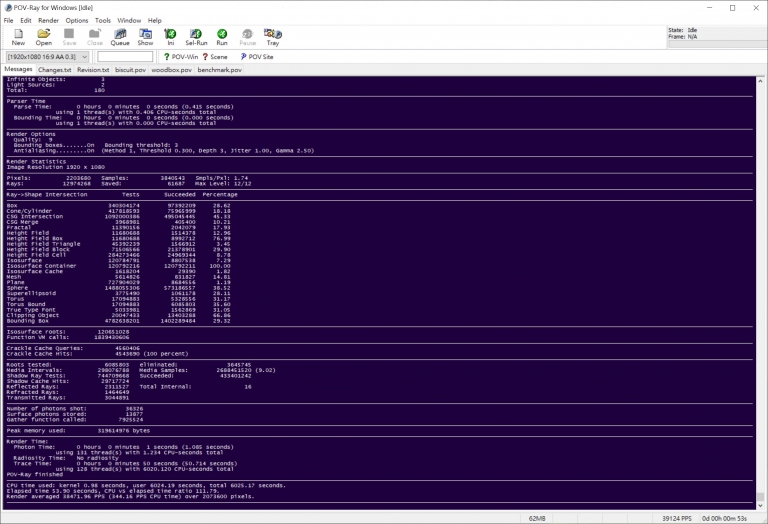Switch to the Changes.txt tab
Screen dimensions: 768x524
(54, 70)
